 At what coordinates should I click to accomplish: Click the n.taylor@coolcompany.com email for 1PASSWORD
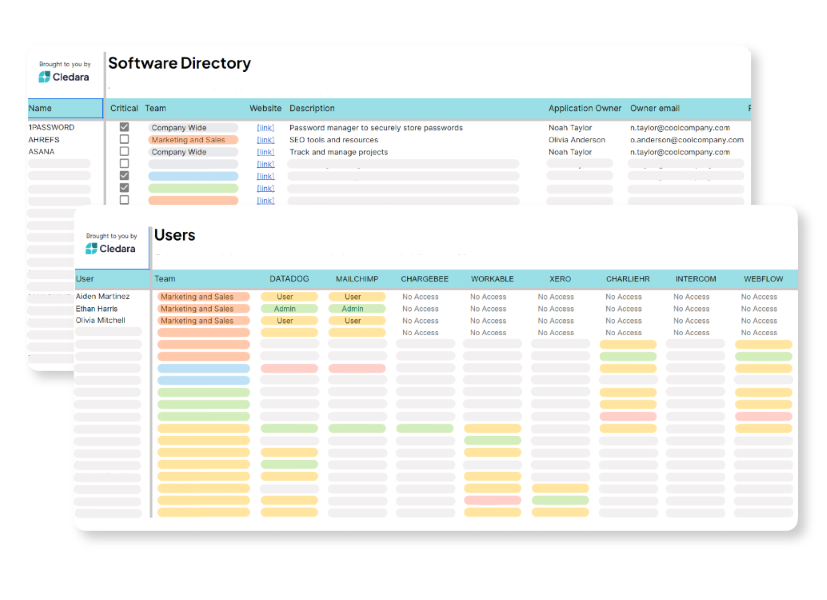(x=680, y=128)
